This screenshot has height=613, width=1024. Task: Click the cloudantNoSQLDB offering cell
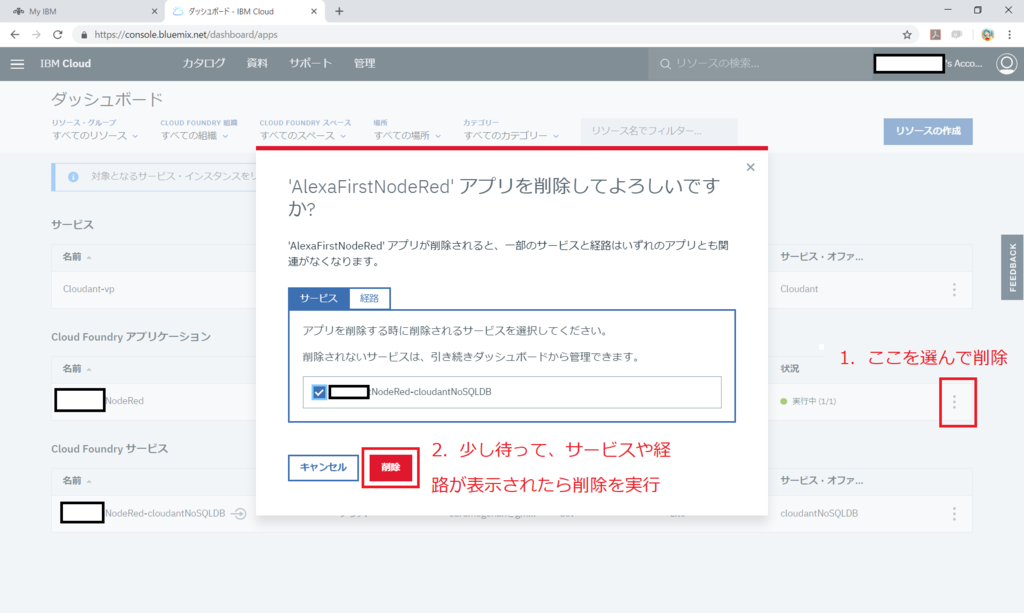click(x=819, y=514)
